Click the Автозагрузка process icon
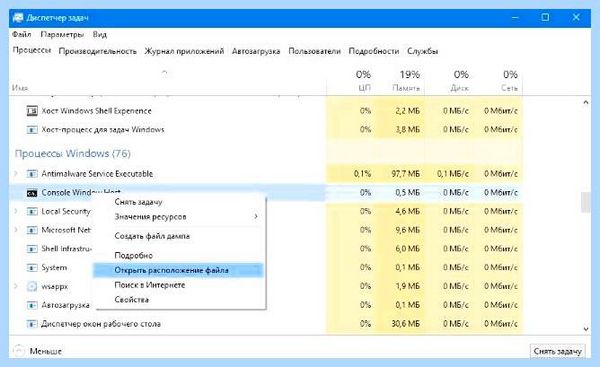The image size is (600, 367). (x=32, y=305)
